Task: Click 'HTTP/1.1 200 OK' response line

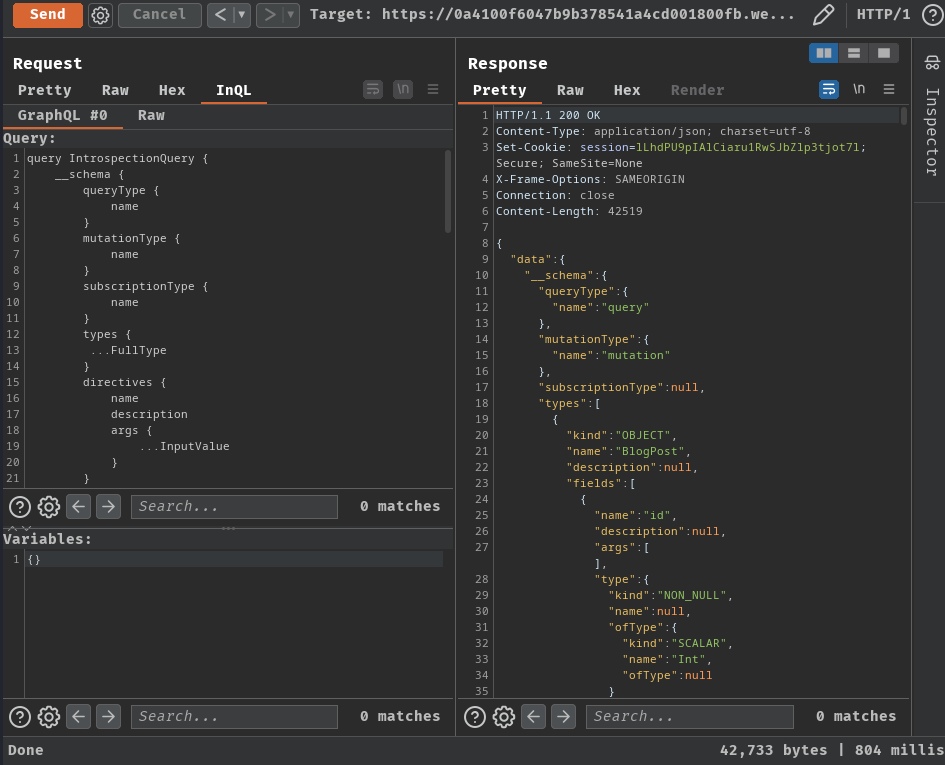Action: (x=548, y=115)
